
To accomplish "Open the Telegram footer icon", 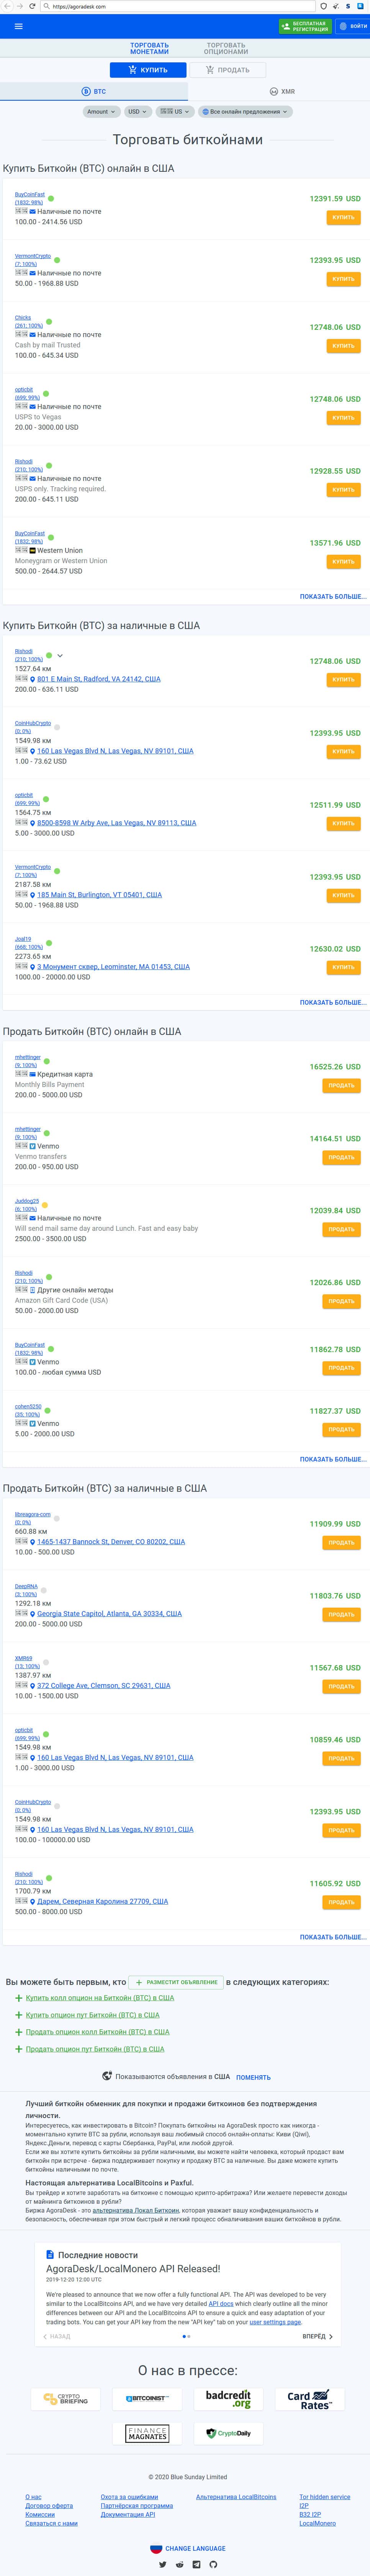I will pos(196,2564).
